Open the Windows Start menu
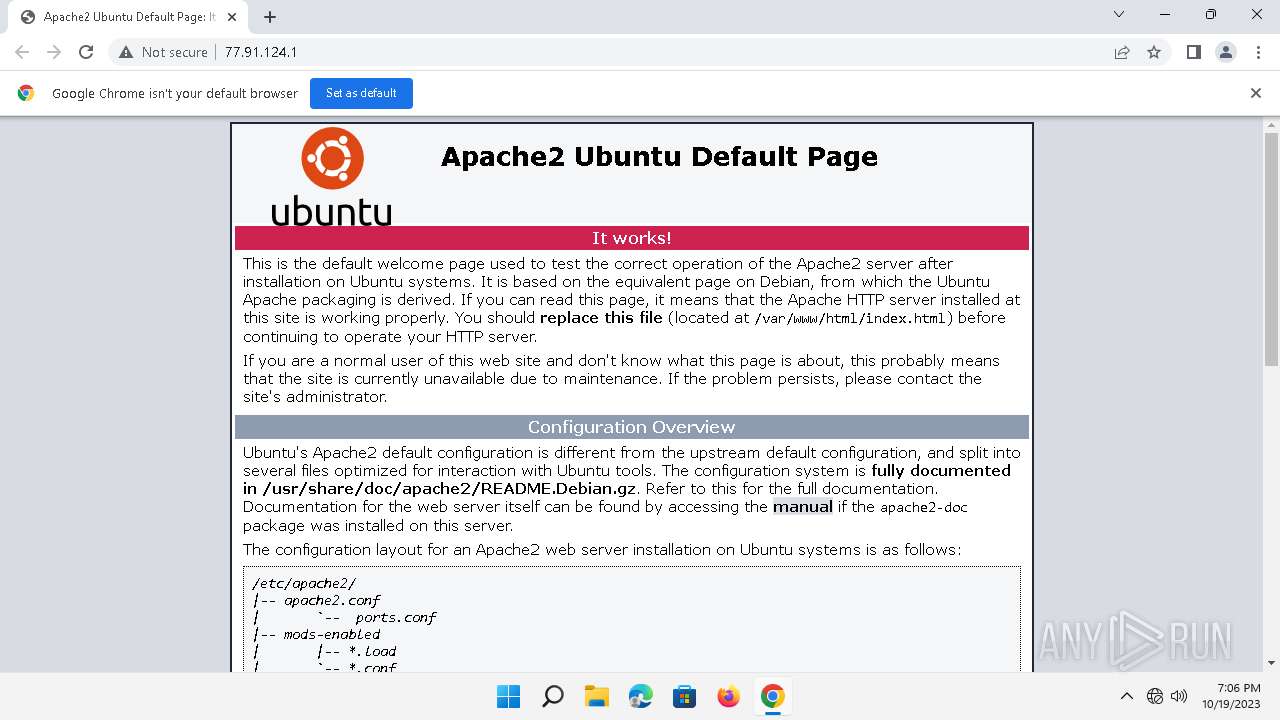 click(x=509, y=696)
